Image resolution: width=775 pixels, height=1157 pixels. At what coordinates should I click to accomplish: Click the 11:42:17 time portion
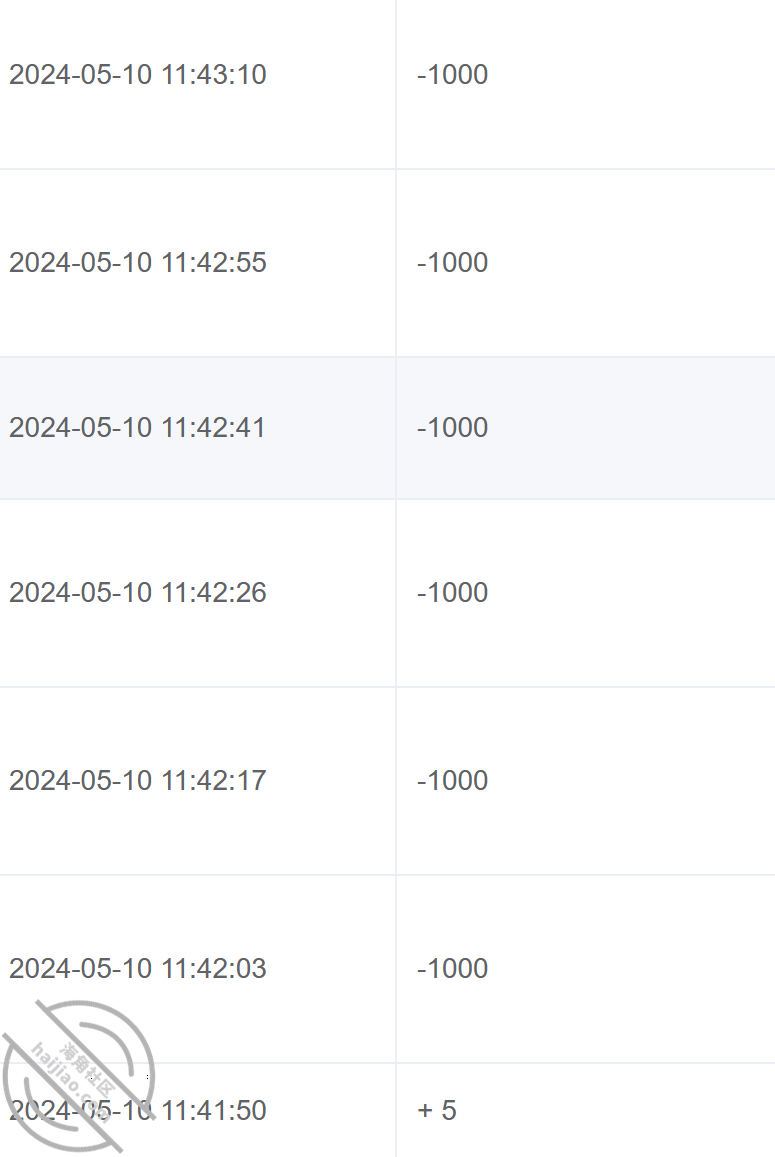(x=213, y=781)
